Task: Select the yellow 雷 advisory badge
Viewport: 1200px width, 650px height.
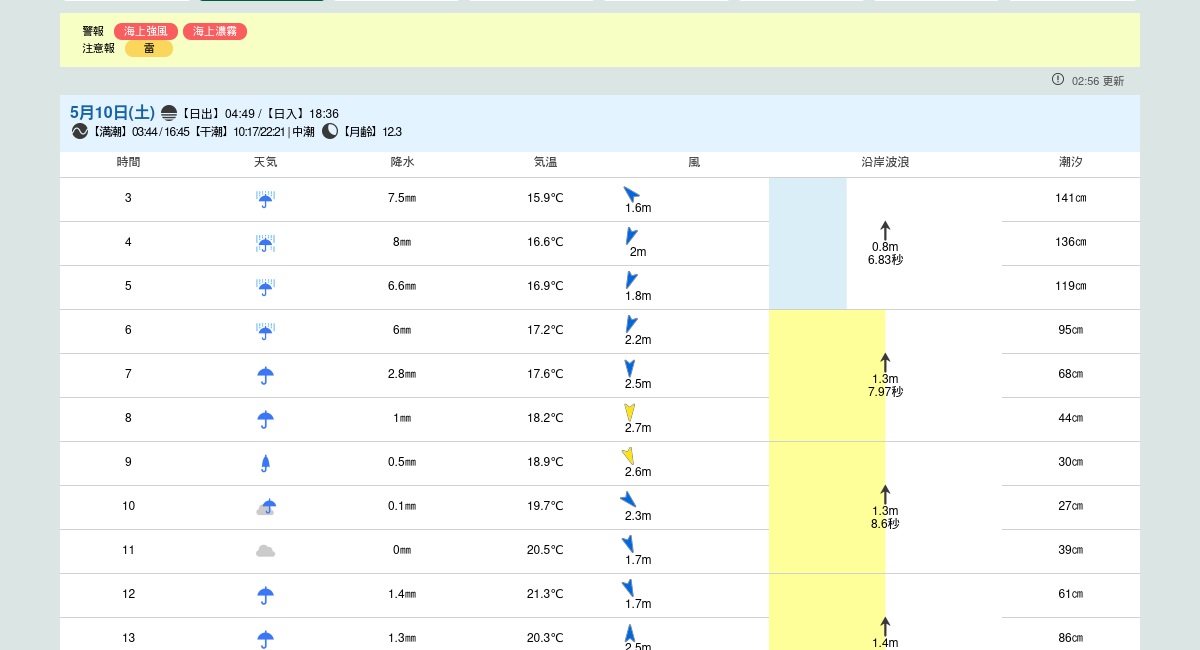Action: click(149, 48)
